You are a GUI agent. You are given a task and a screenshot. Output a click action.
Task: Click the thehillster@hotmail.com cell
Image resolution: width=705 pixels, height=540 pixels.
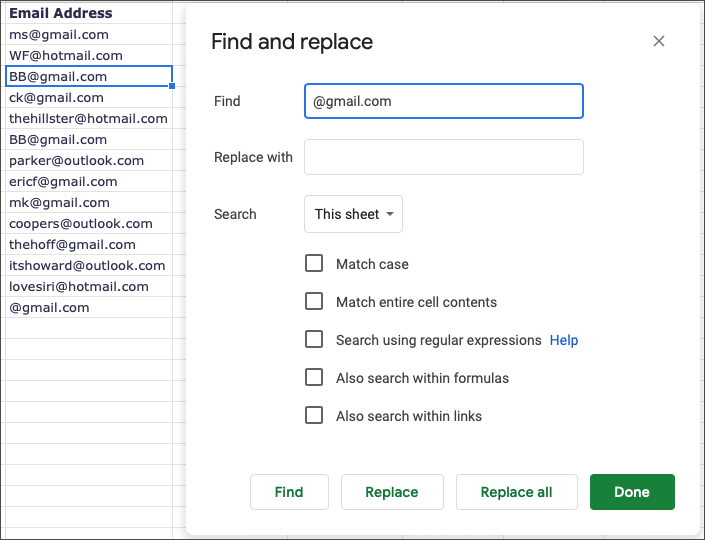pos(88,118)
